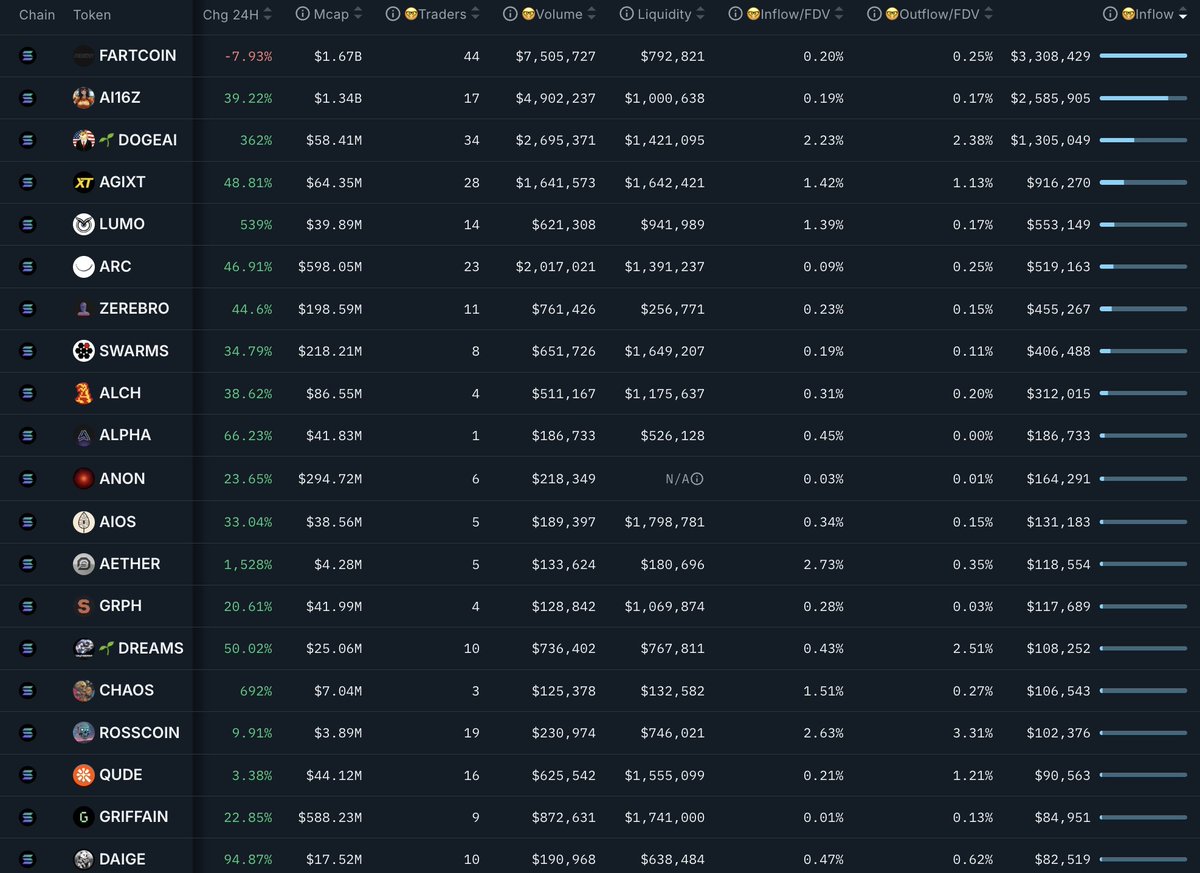Click the FARTCOIN token logo
Viewport: 1200px width, 873px height.
(x=84, y=56)
